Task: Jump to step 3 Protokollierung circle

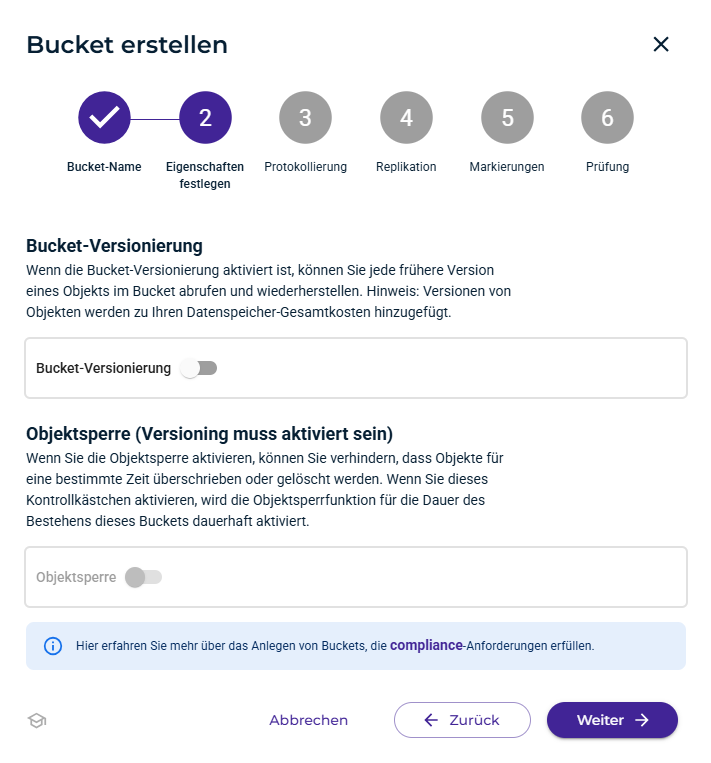Action: pyautogui.click(x=305, y=118)
